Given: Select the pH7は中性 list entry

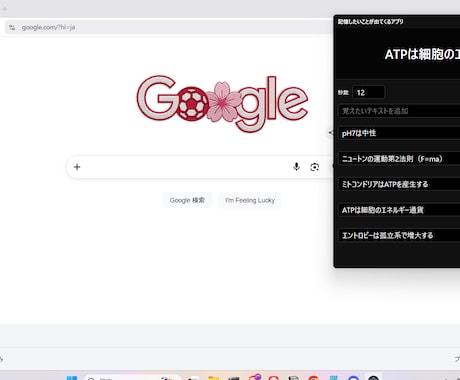Looking at the screenshot, I should pyautogui.click(x=399, y=133).
